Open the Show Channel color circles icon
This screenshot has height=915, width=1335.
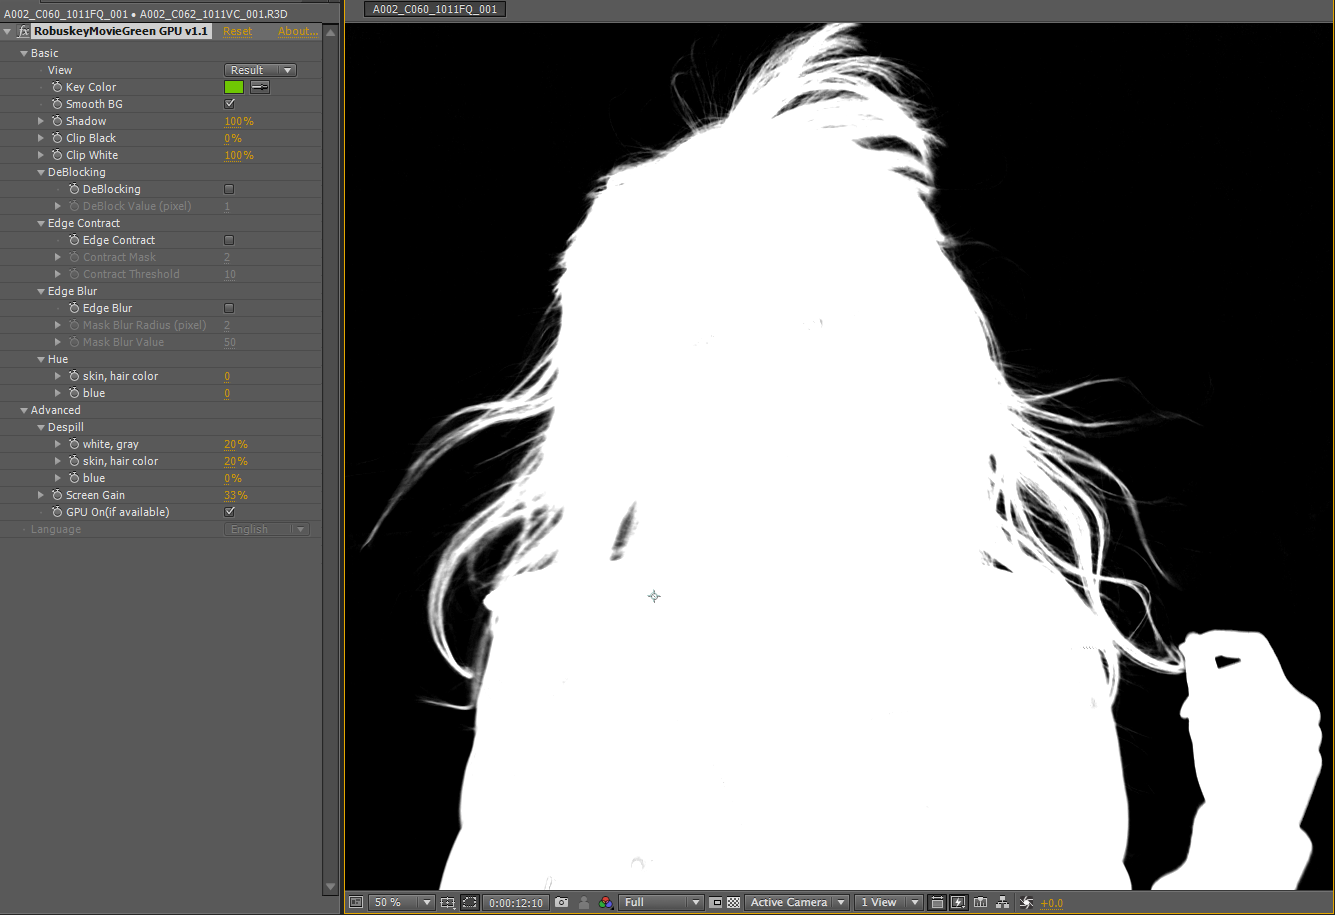pyautogui.click(x=606, y=902)
